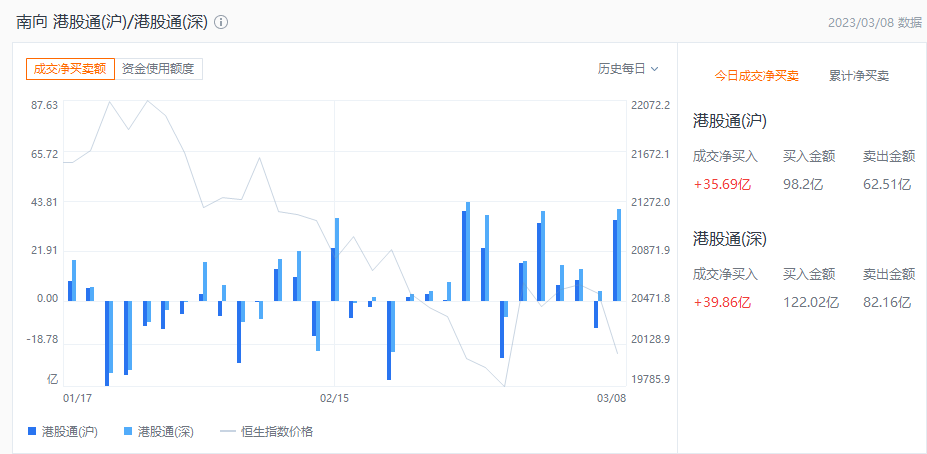Click the 恒生指数价格 legend line marker
Screen dimensions: 927x454
click(228, 432)
